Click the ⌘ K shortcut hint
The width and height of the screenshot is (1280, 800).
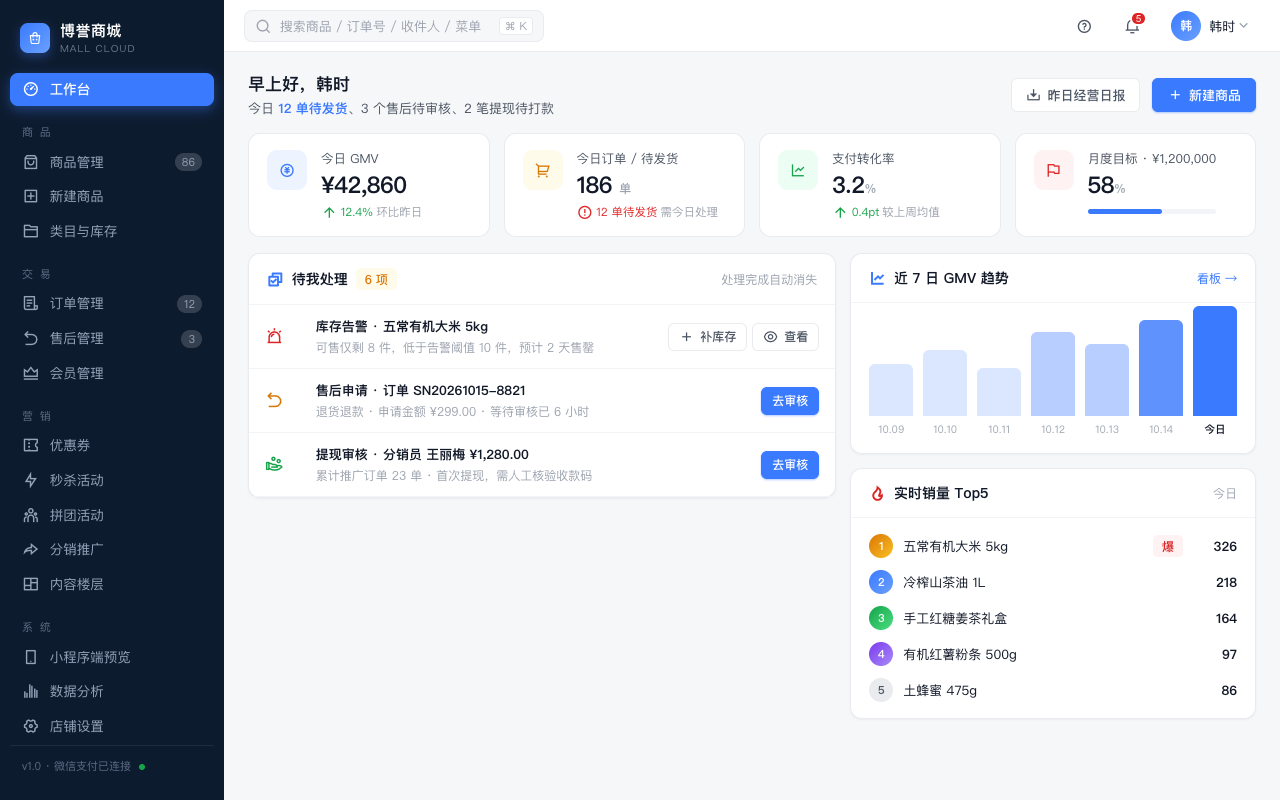pyautogui.click(x=516, y=26)
